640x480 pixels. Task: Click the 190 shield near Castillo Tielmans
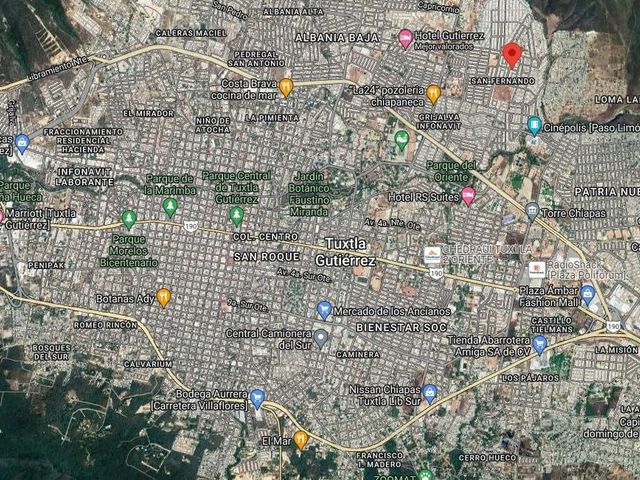[x=613, y=326]
